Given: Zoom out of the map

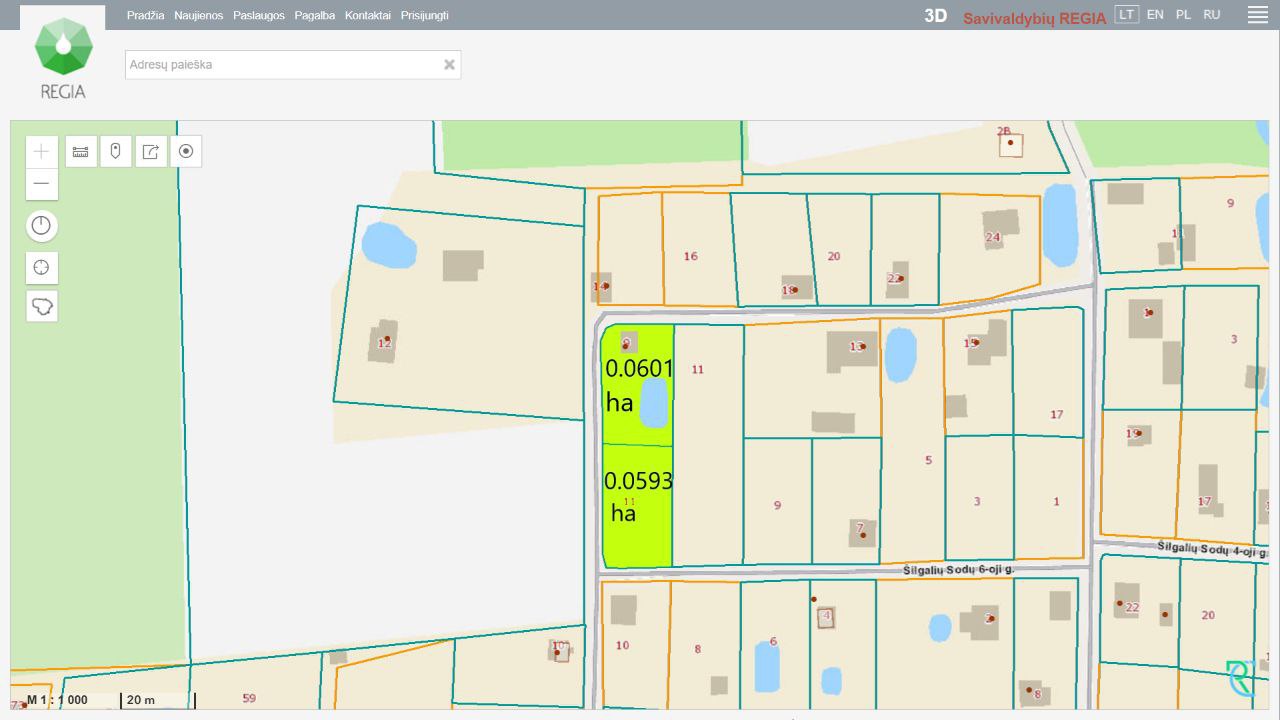Looking at the screenshot, I should 41,185.
